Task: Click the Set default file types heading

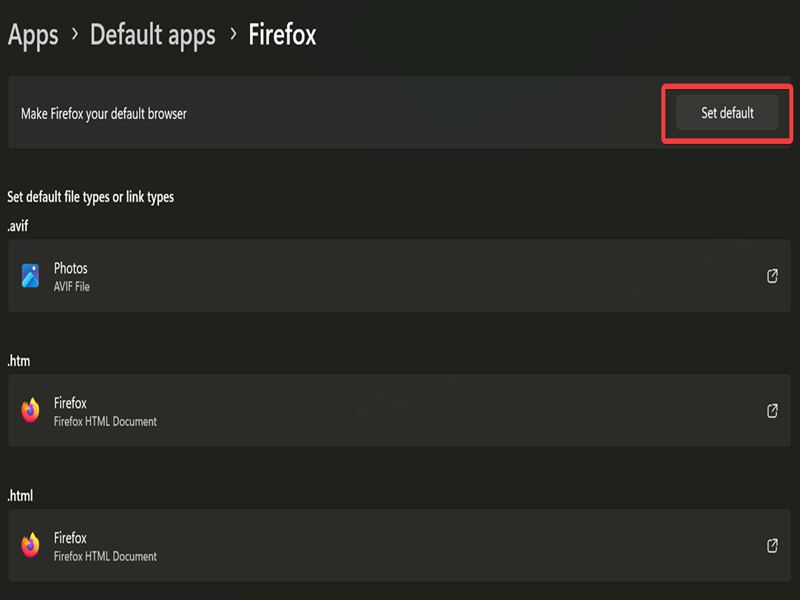Action: (91, 197)
